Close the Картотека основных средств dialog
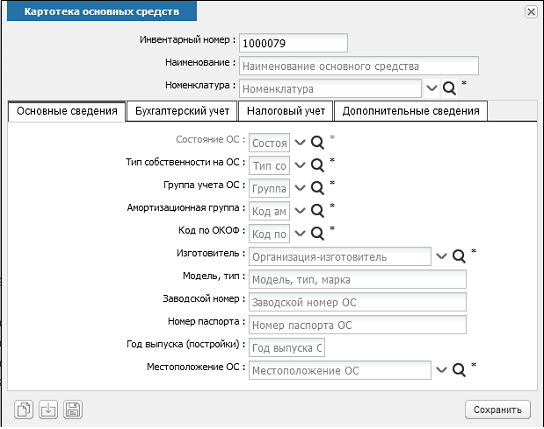This screenshot has height=429, width=544. pyautogui.click(x=531, y=12)
